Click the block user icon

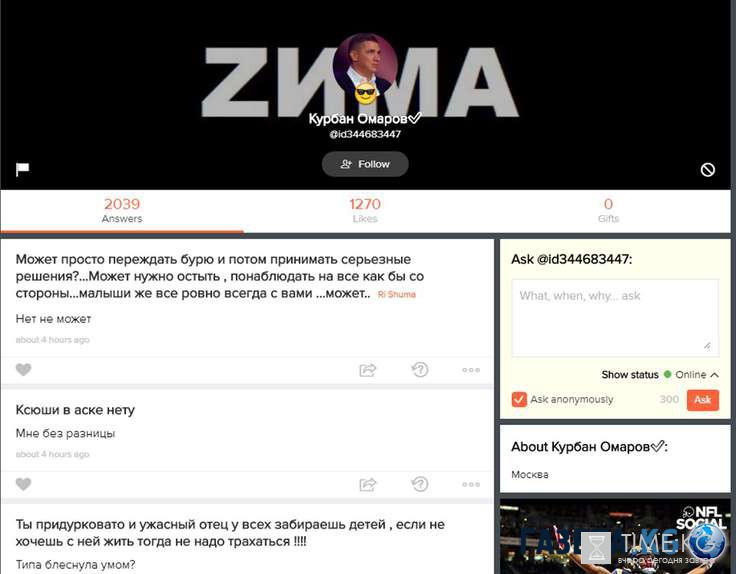(x=708, y=169)
